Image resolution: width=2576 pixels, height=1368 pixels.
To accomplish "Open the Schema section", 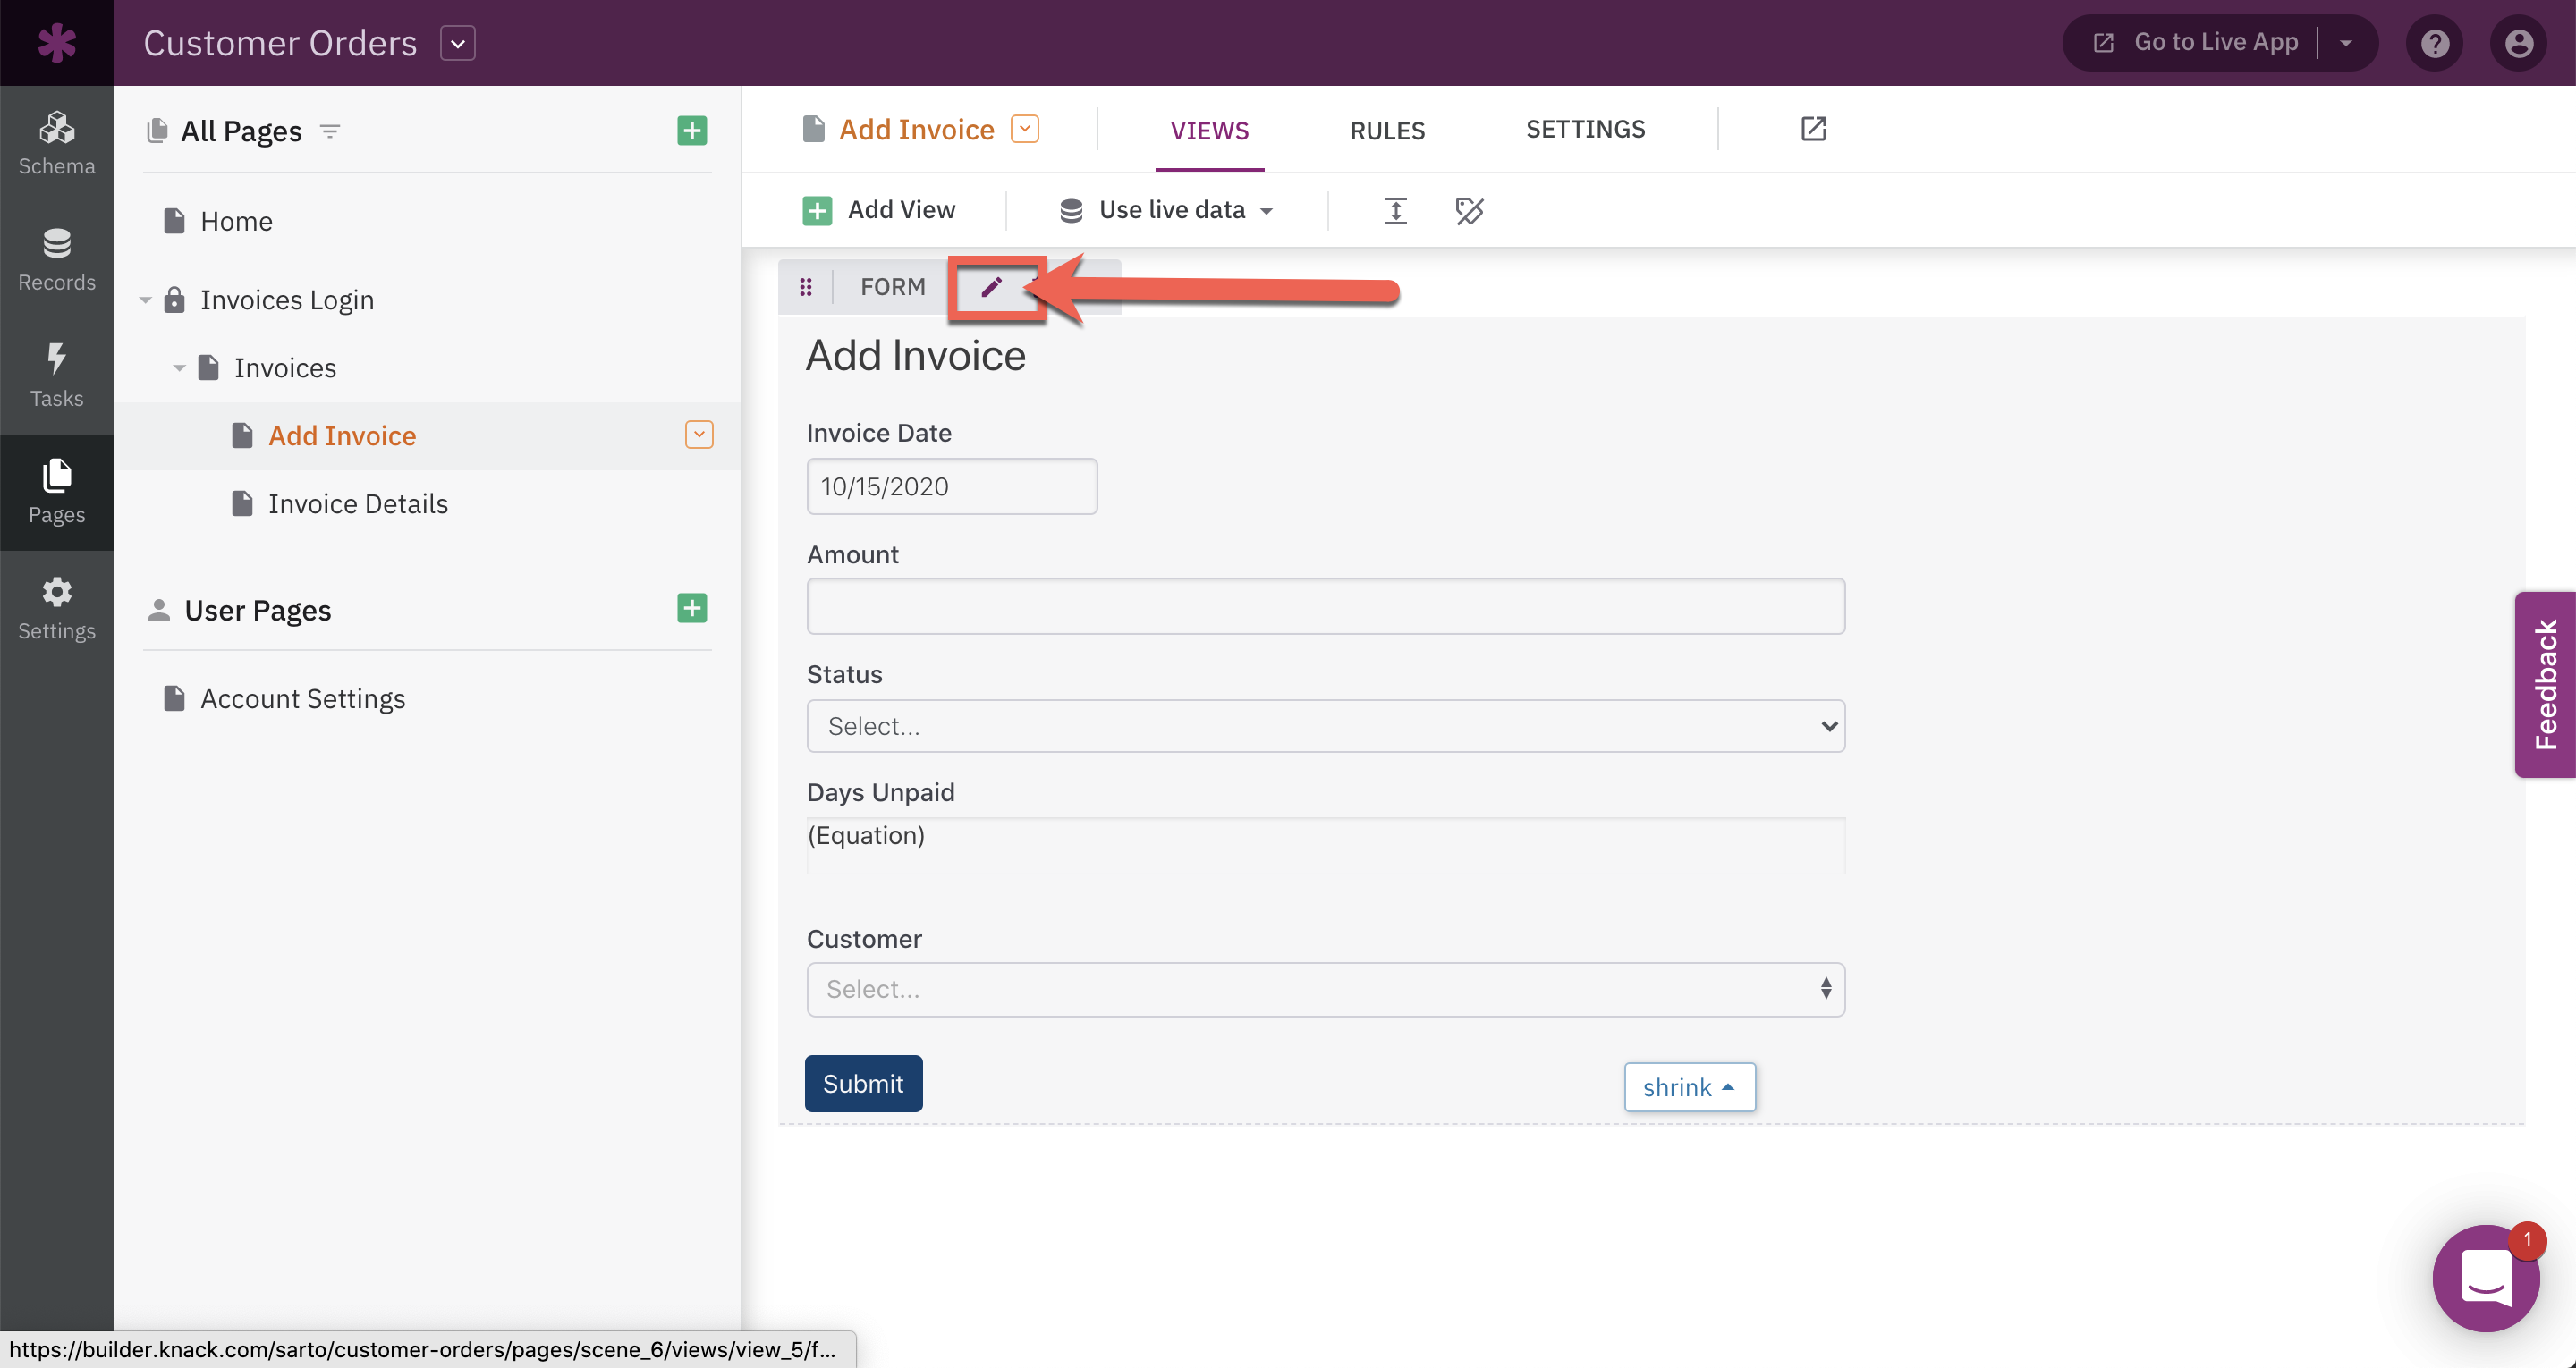I will [x=57, y=144].
